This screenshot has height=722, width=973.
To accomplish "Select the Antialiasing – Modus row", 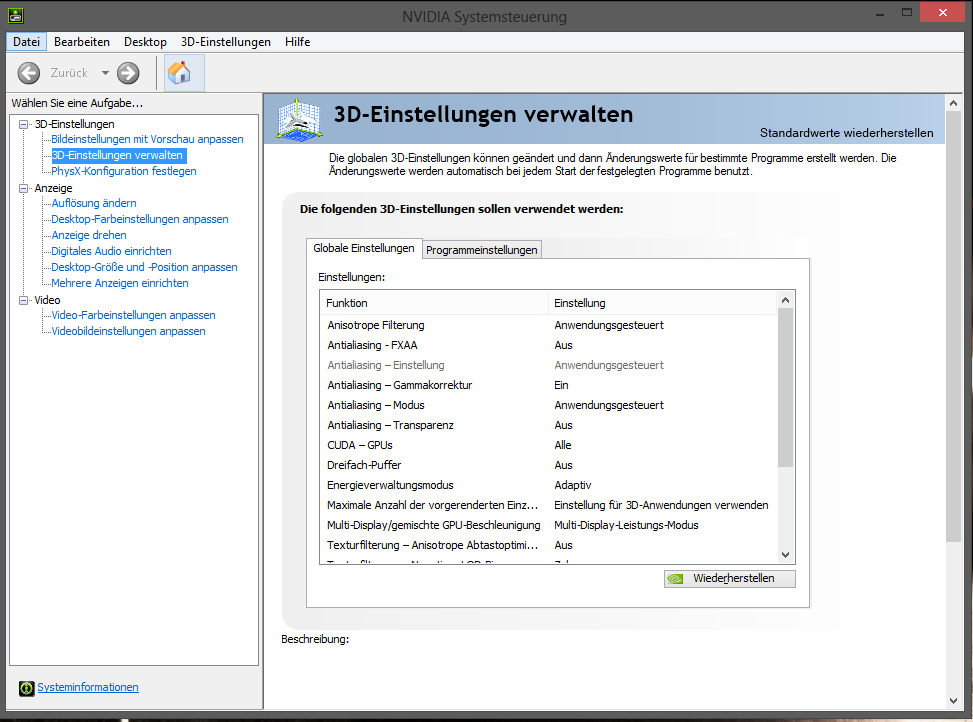I will pos(549,405).
